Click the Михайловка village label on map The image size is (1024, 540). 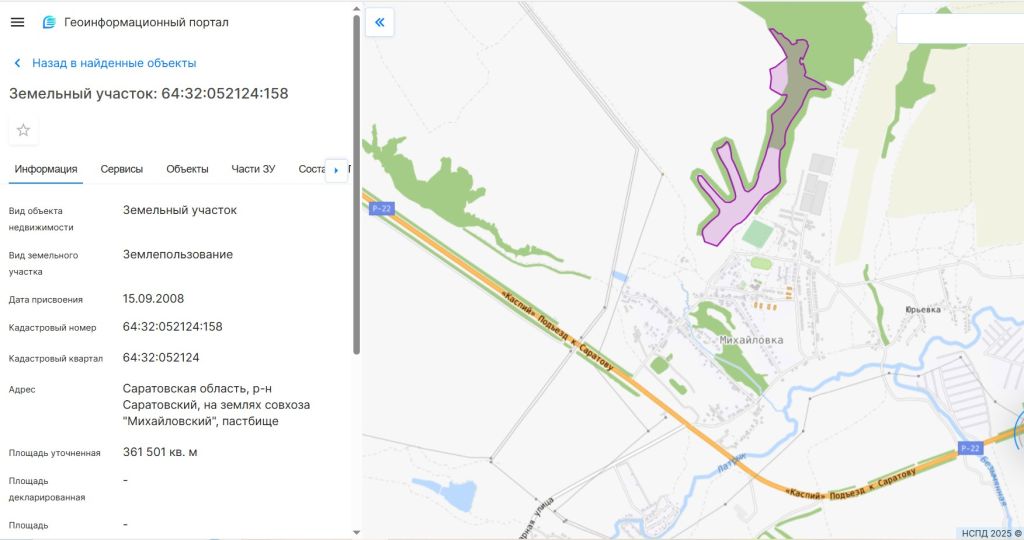coord(751,340)
